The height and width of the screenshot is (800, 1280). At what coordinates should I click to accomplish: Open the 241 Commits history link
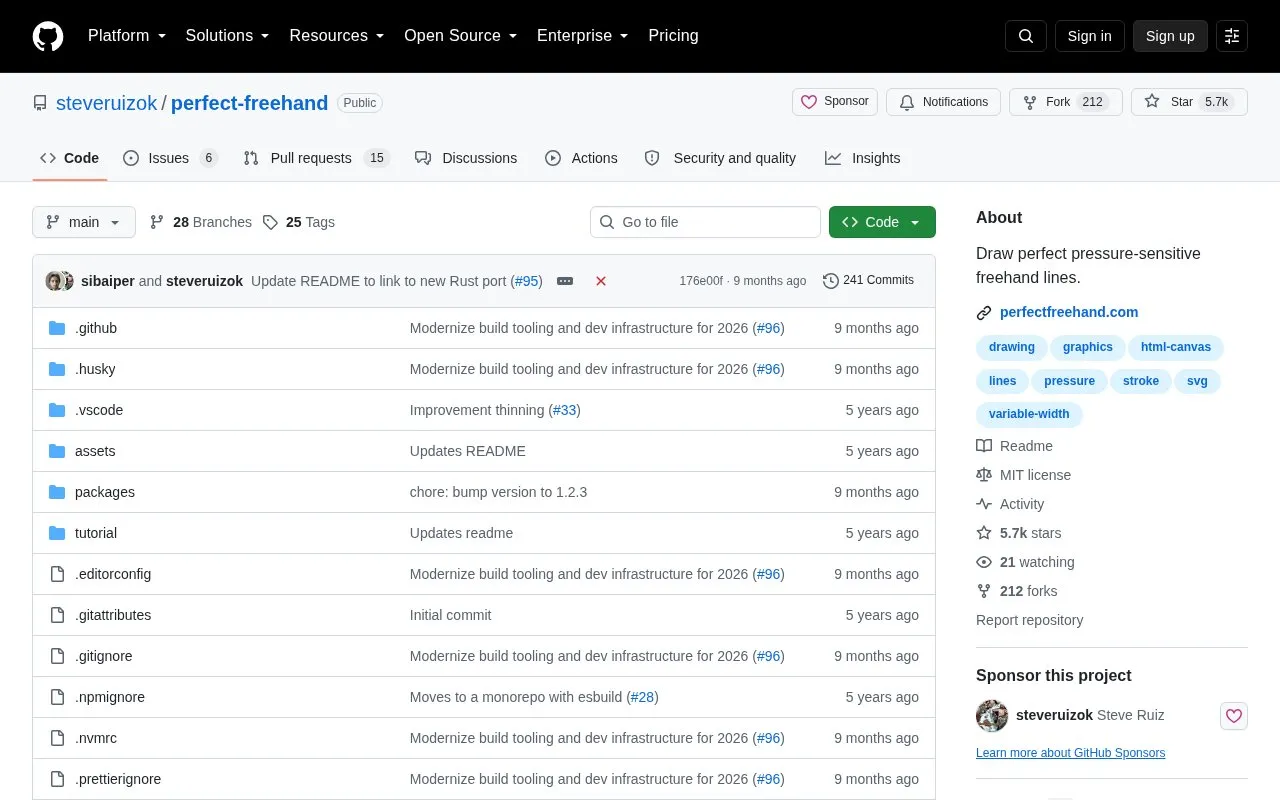tap(868, 281)
